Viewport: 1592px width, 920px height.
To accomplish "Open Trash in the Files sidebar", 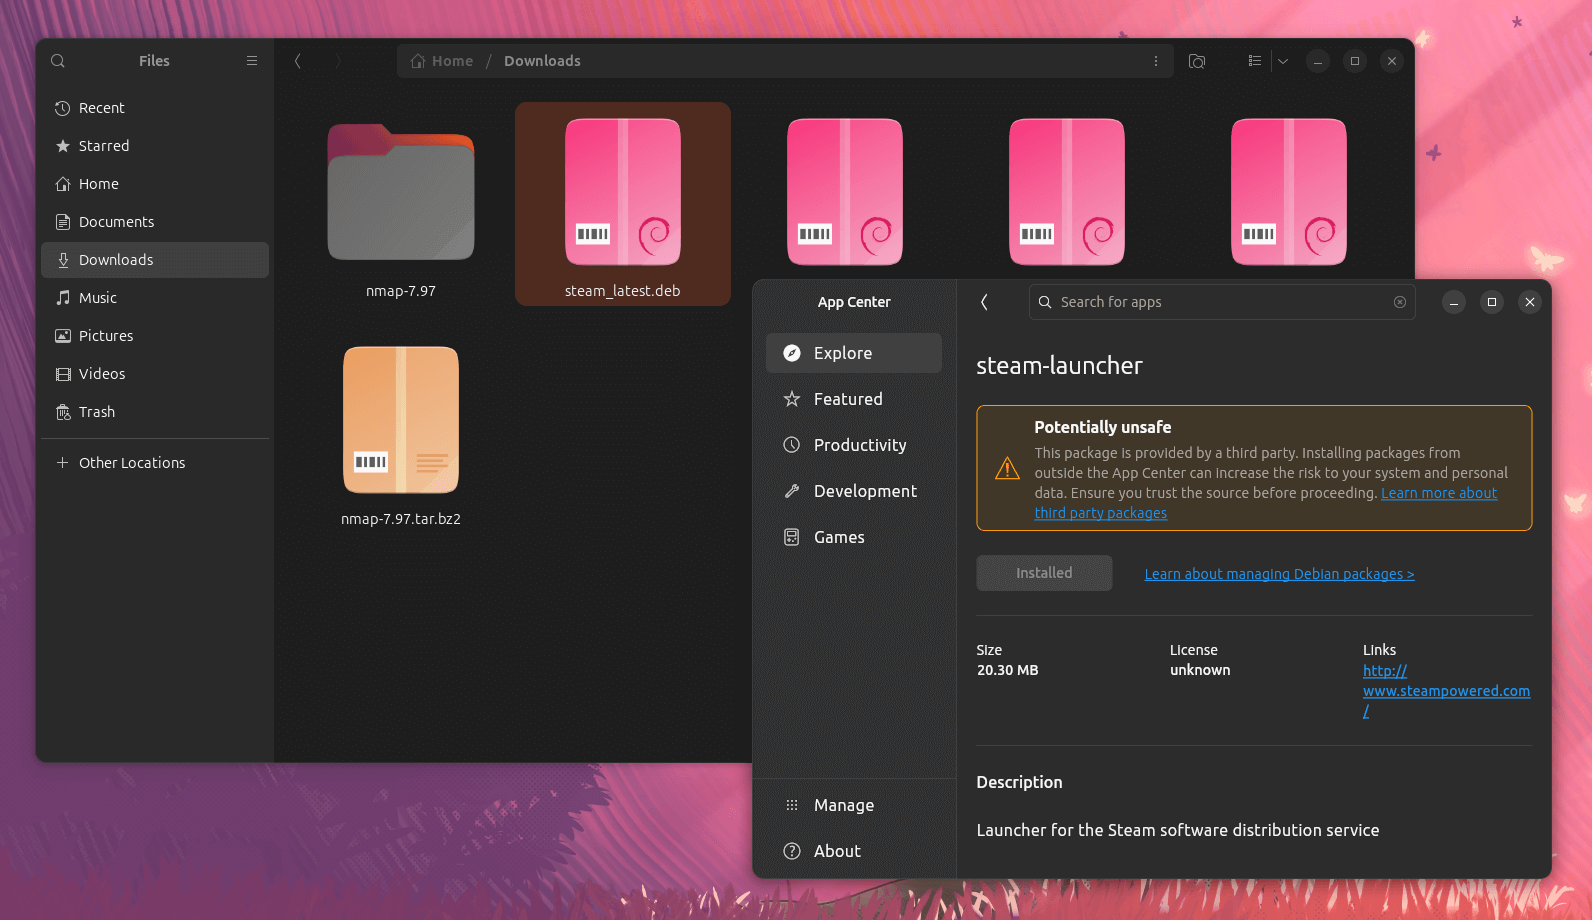I will (x=155, y=412).
